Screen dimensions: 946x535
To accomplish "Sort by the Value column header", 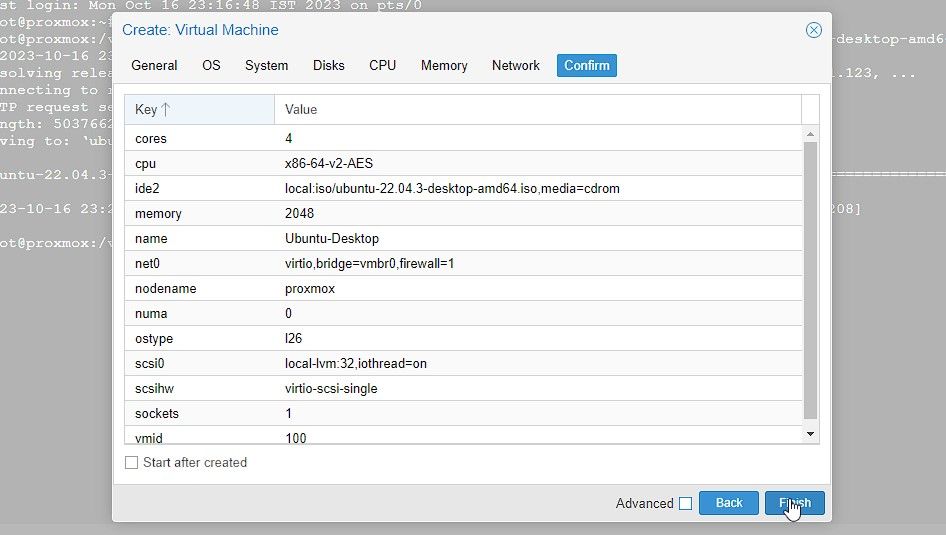I will coord(537,109).
